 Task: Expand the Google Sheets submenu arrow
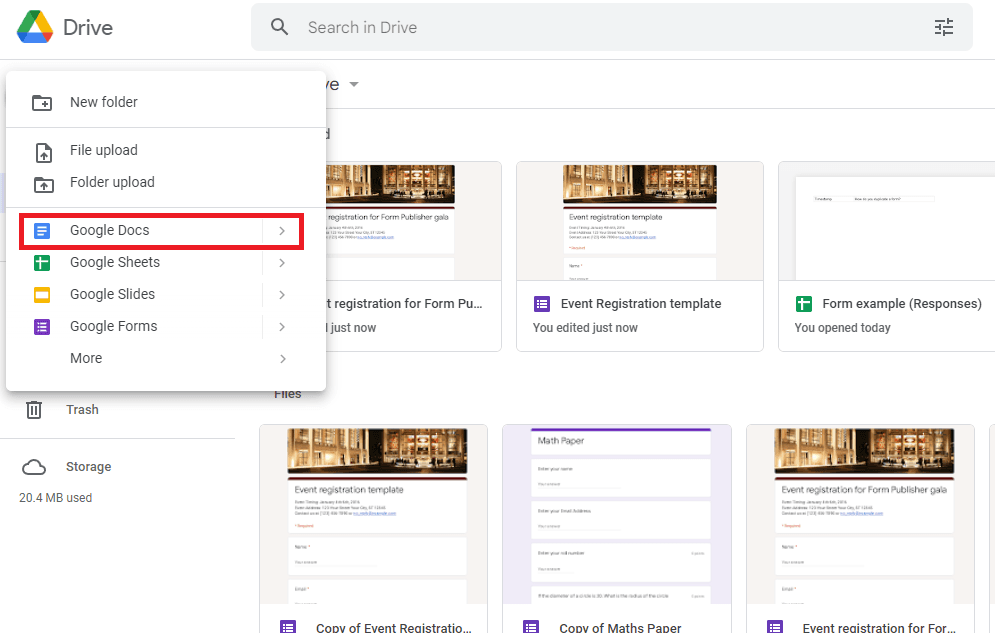tap(282, 263)
